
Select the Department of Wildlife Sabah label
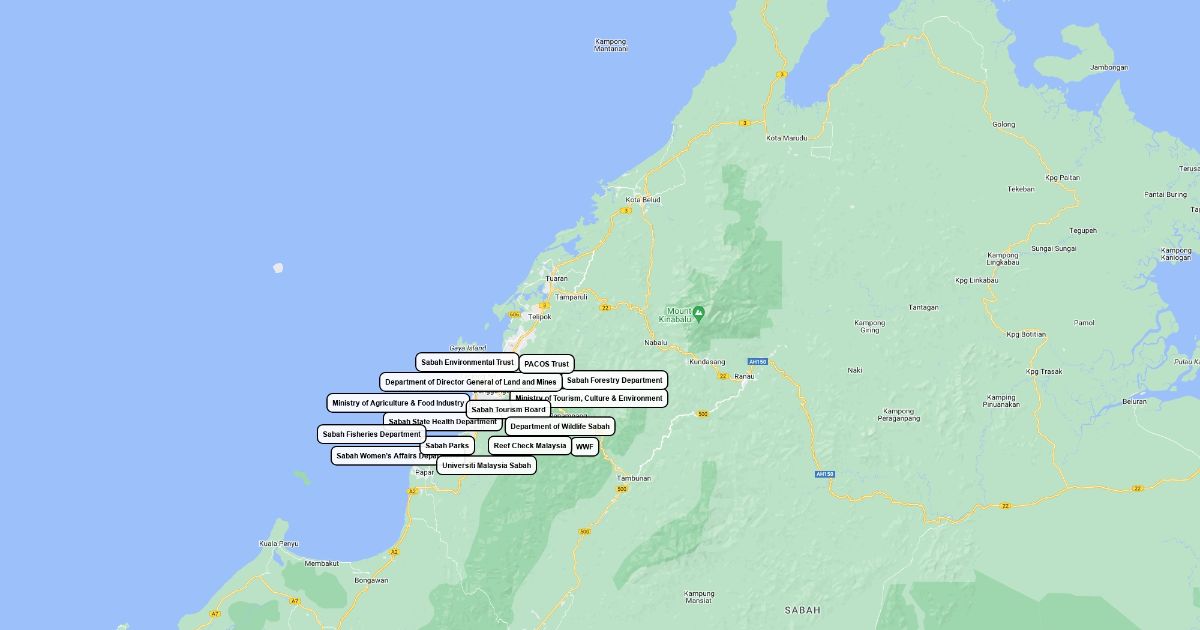pos(559,426)
